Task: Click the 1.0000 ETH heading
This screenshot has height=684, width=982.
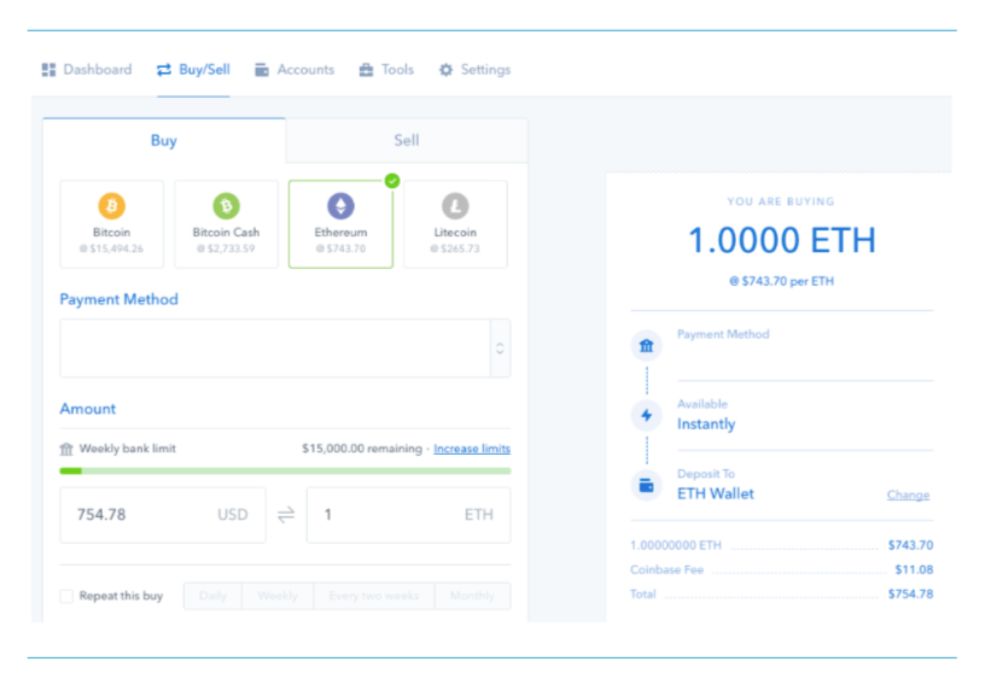Action: [x=782, y=241]
